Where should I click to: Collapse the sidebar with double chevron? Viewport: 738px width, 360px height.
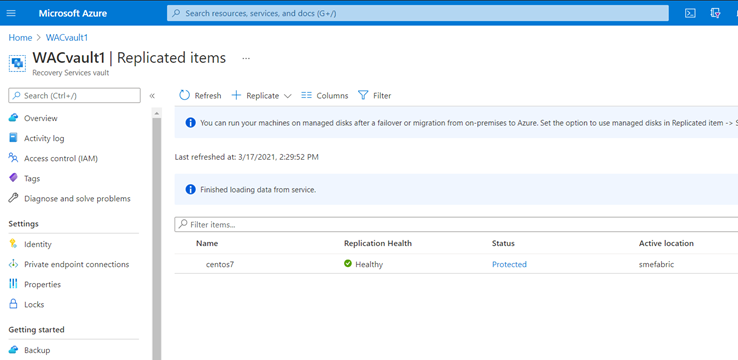tap(152, 96)
